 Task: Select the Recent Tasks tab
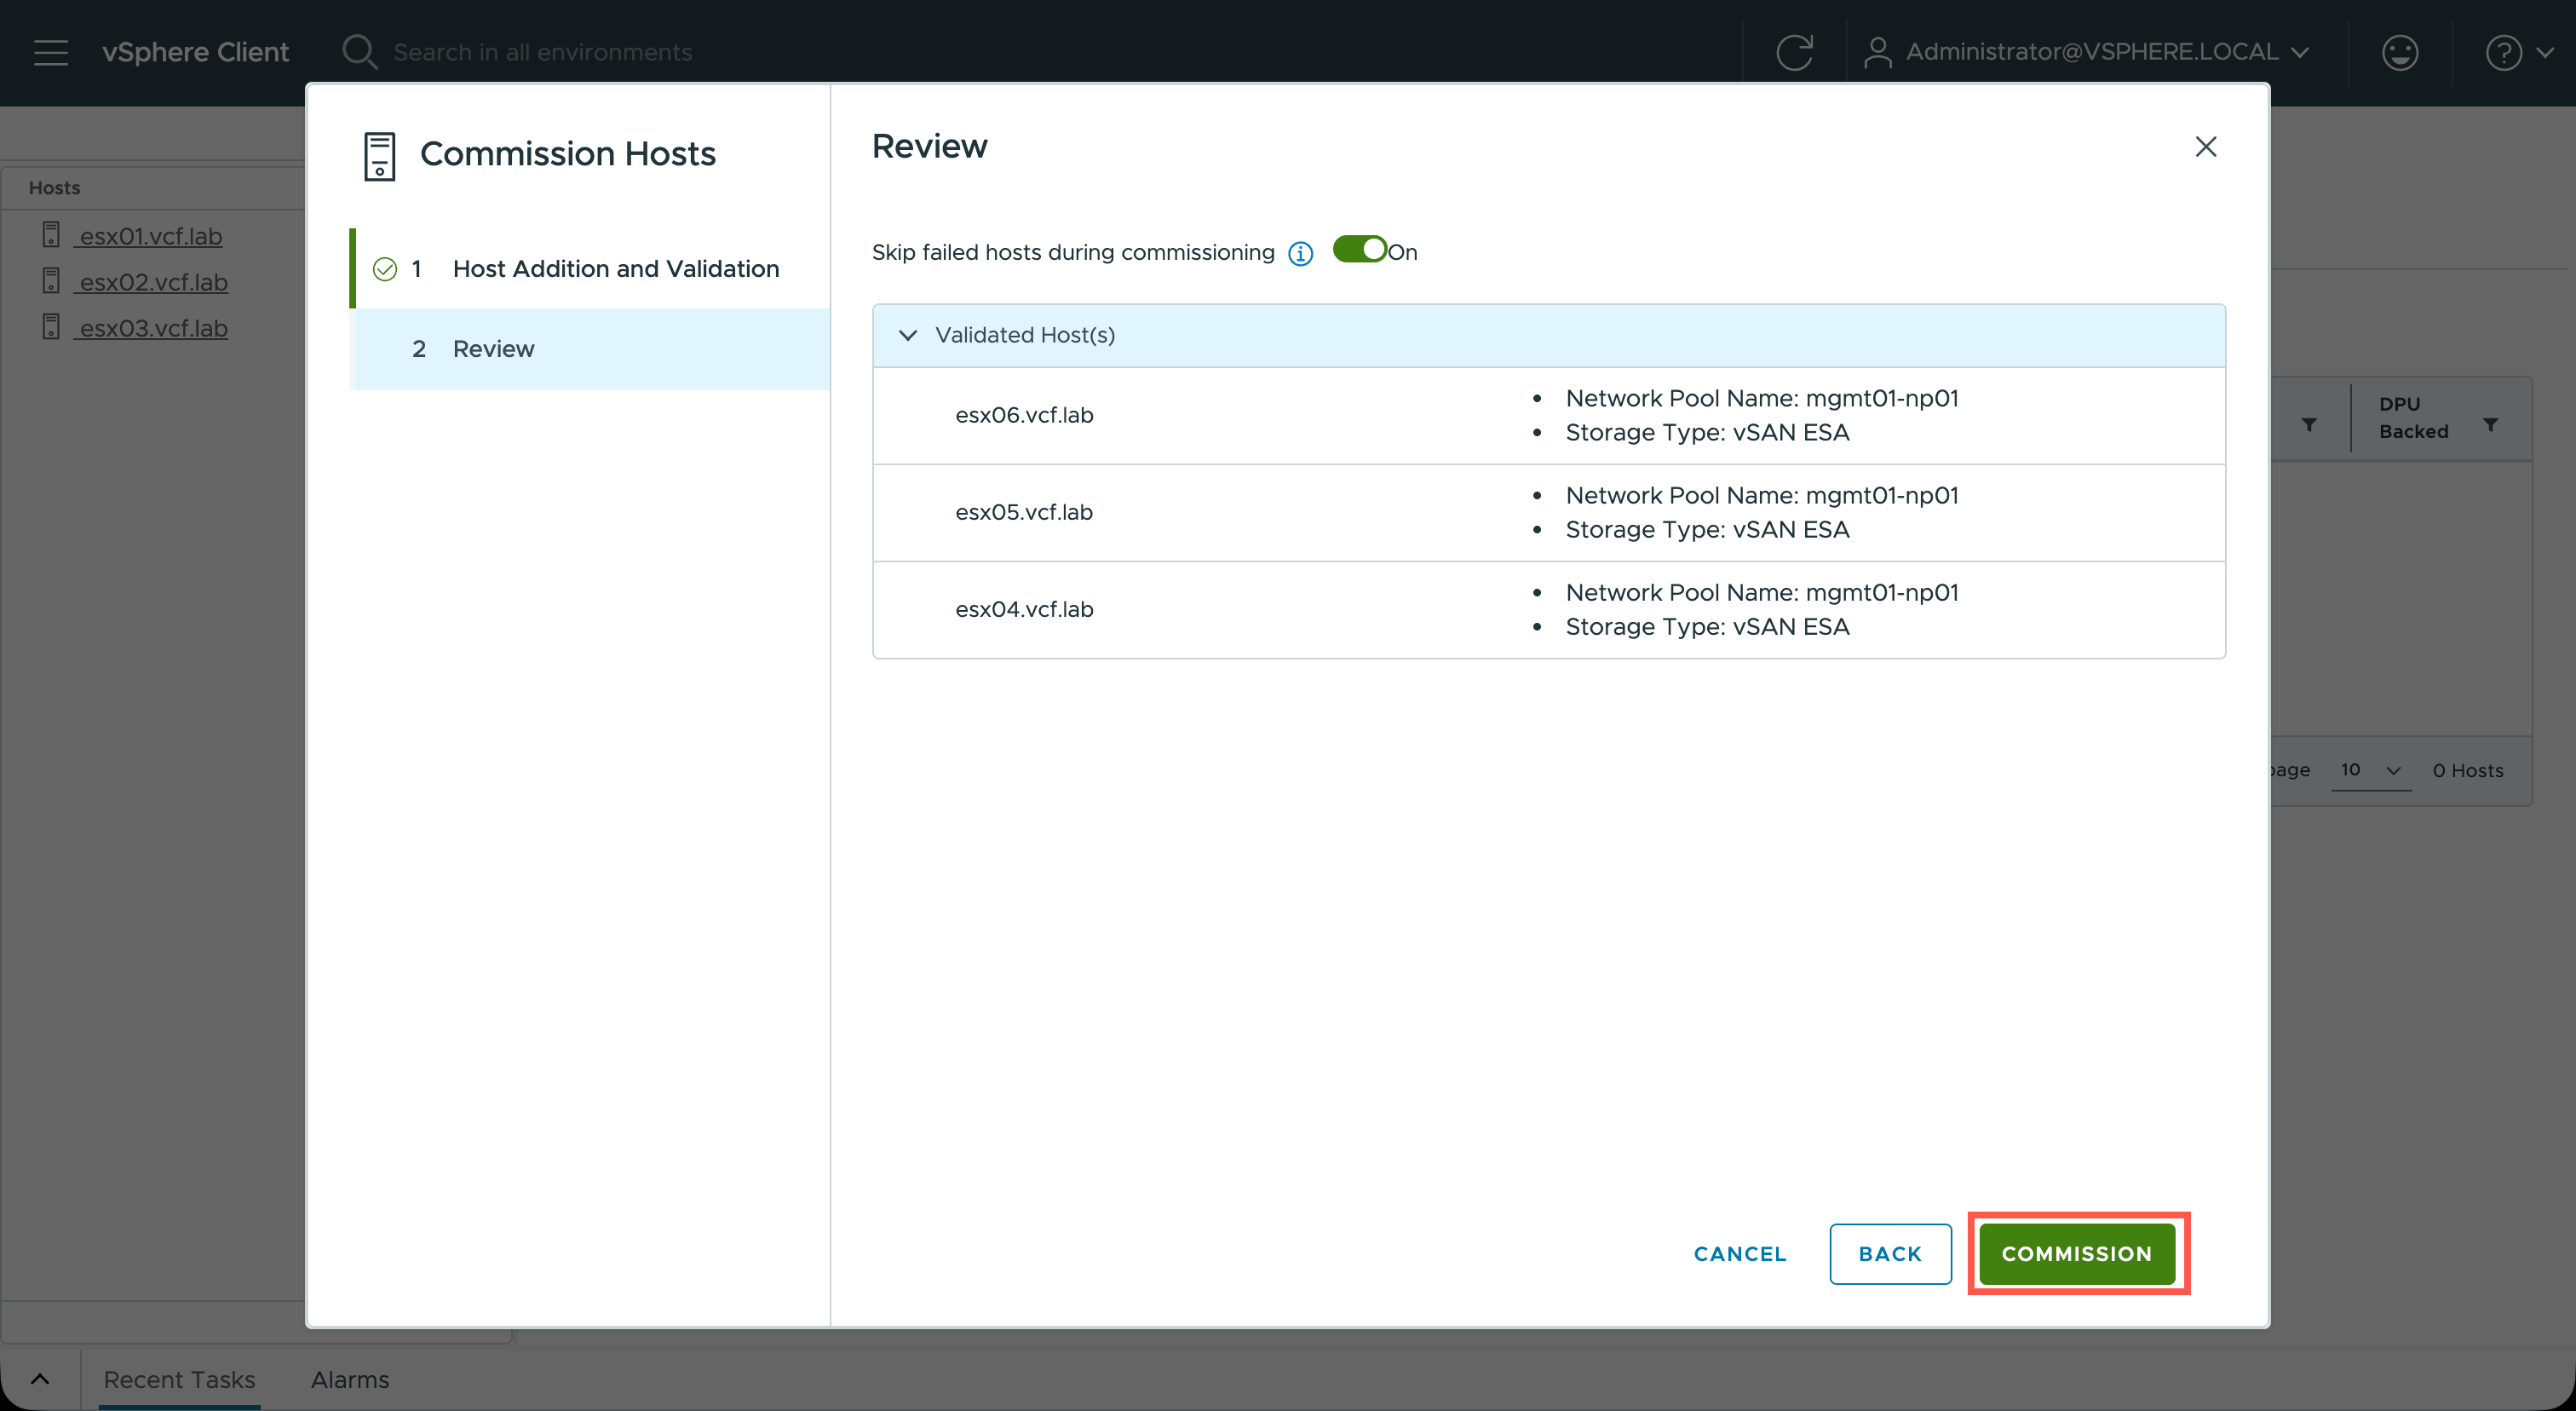point(180,1380)
